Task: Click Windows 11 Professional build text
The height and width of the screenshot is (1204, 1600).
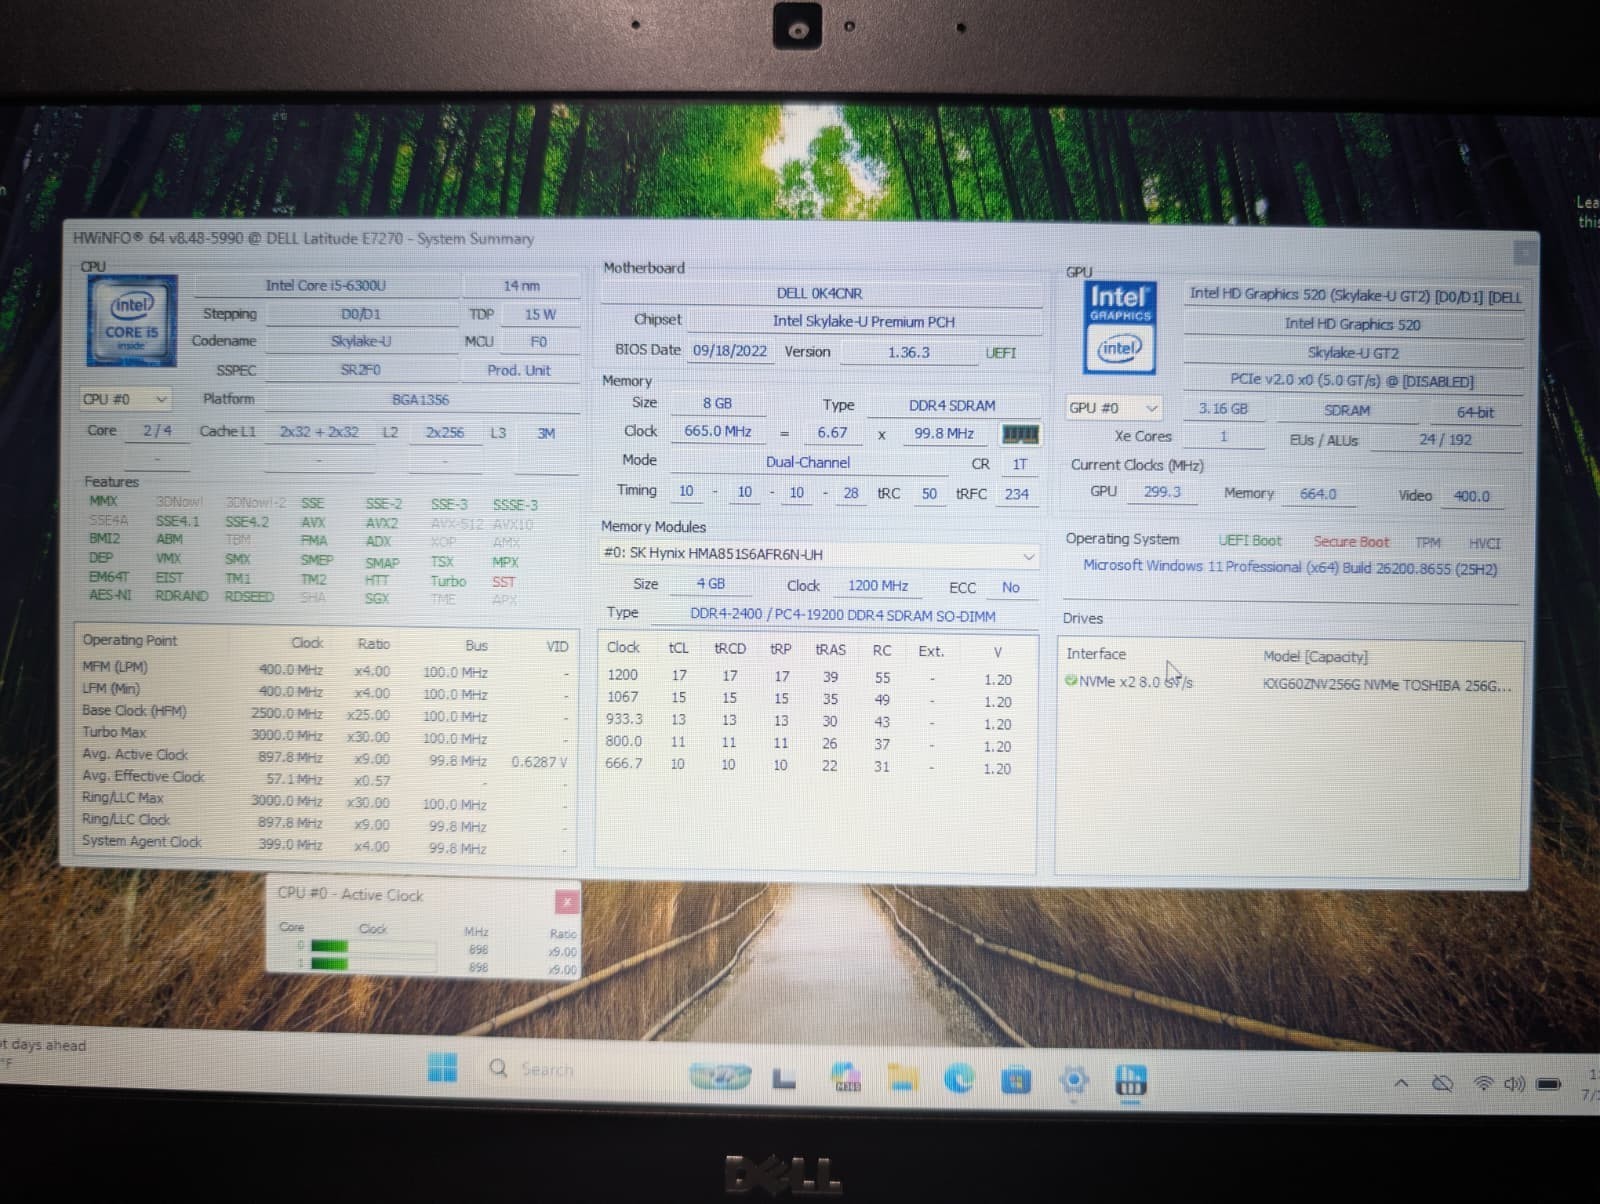Action: click(x=1290, y=567)
